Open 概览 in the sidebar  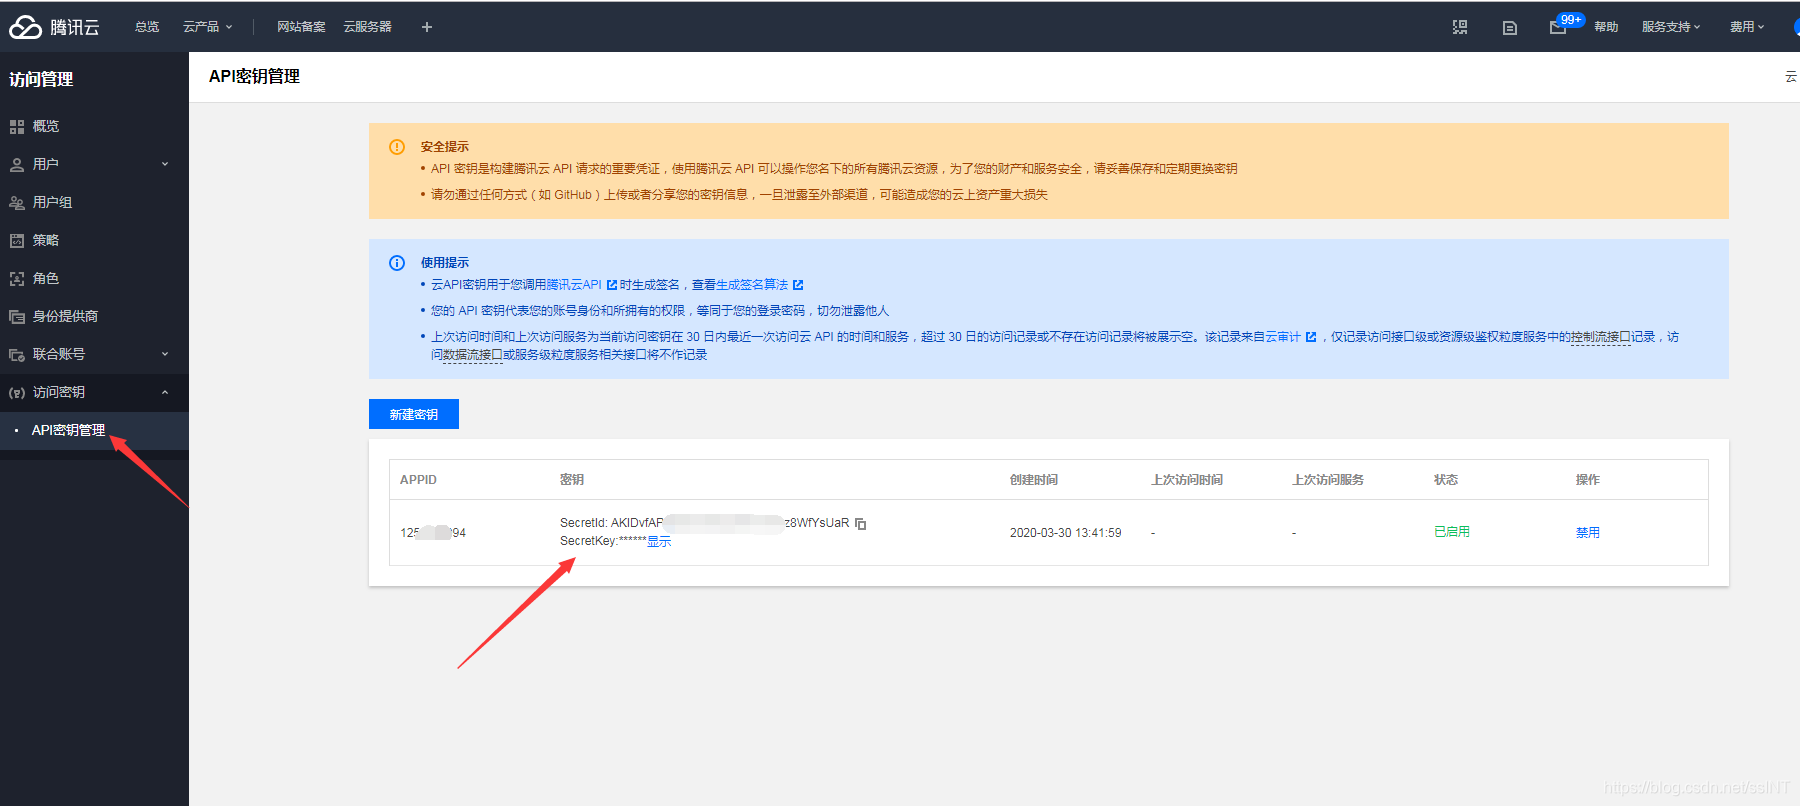[x=94, y=126]
